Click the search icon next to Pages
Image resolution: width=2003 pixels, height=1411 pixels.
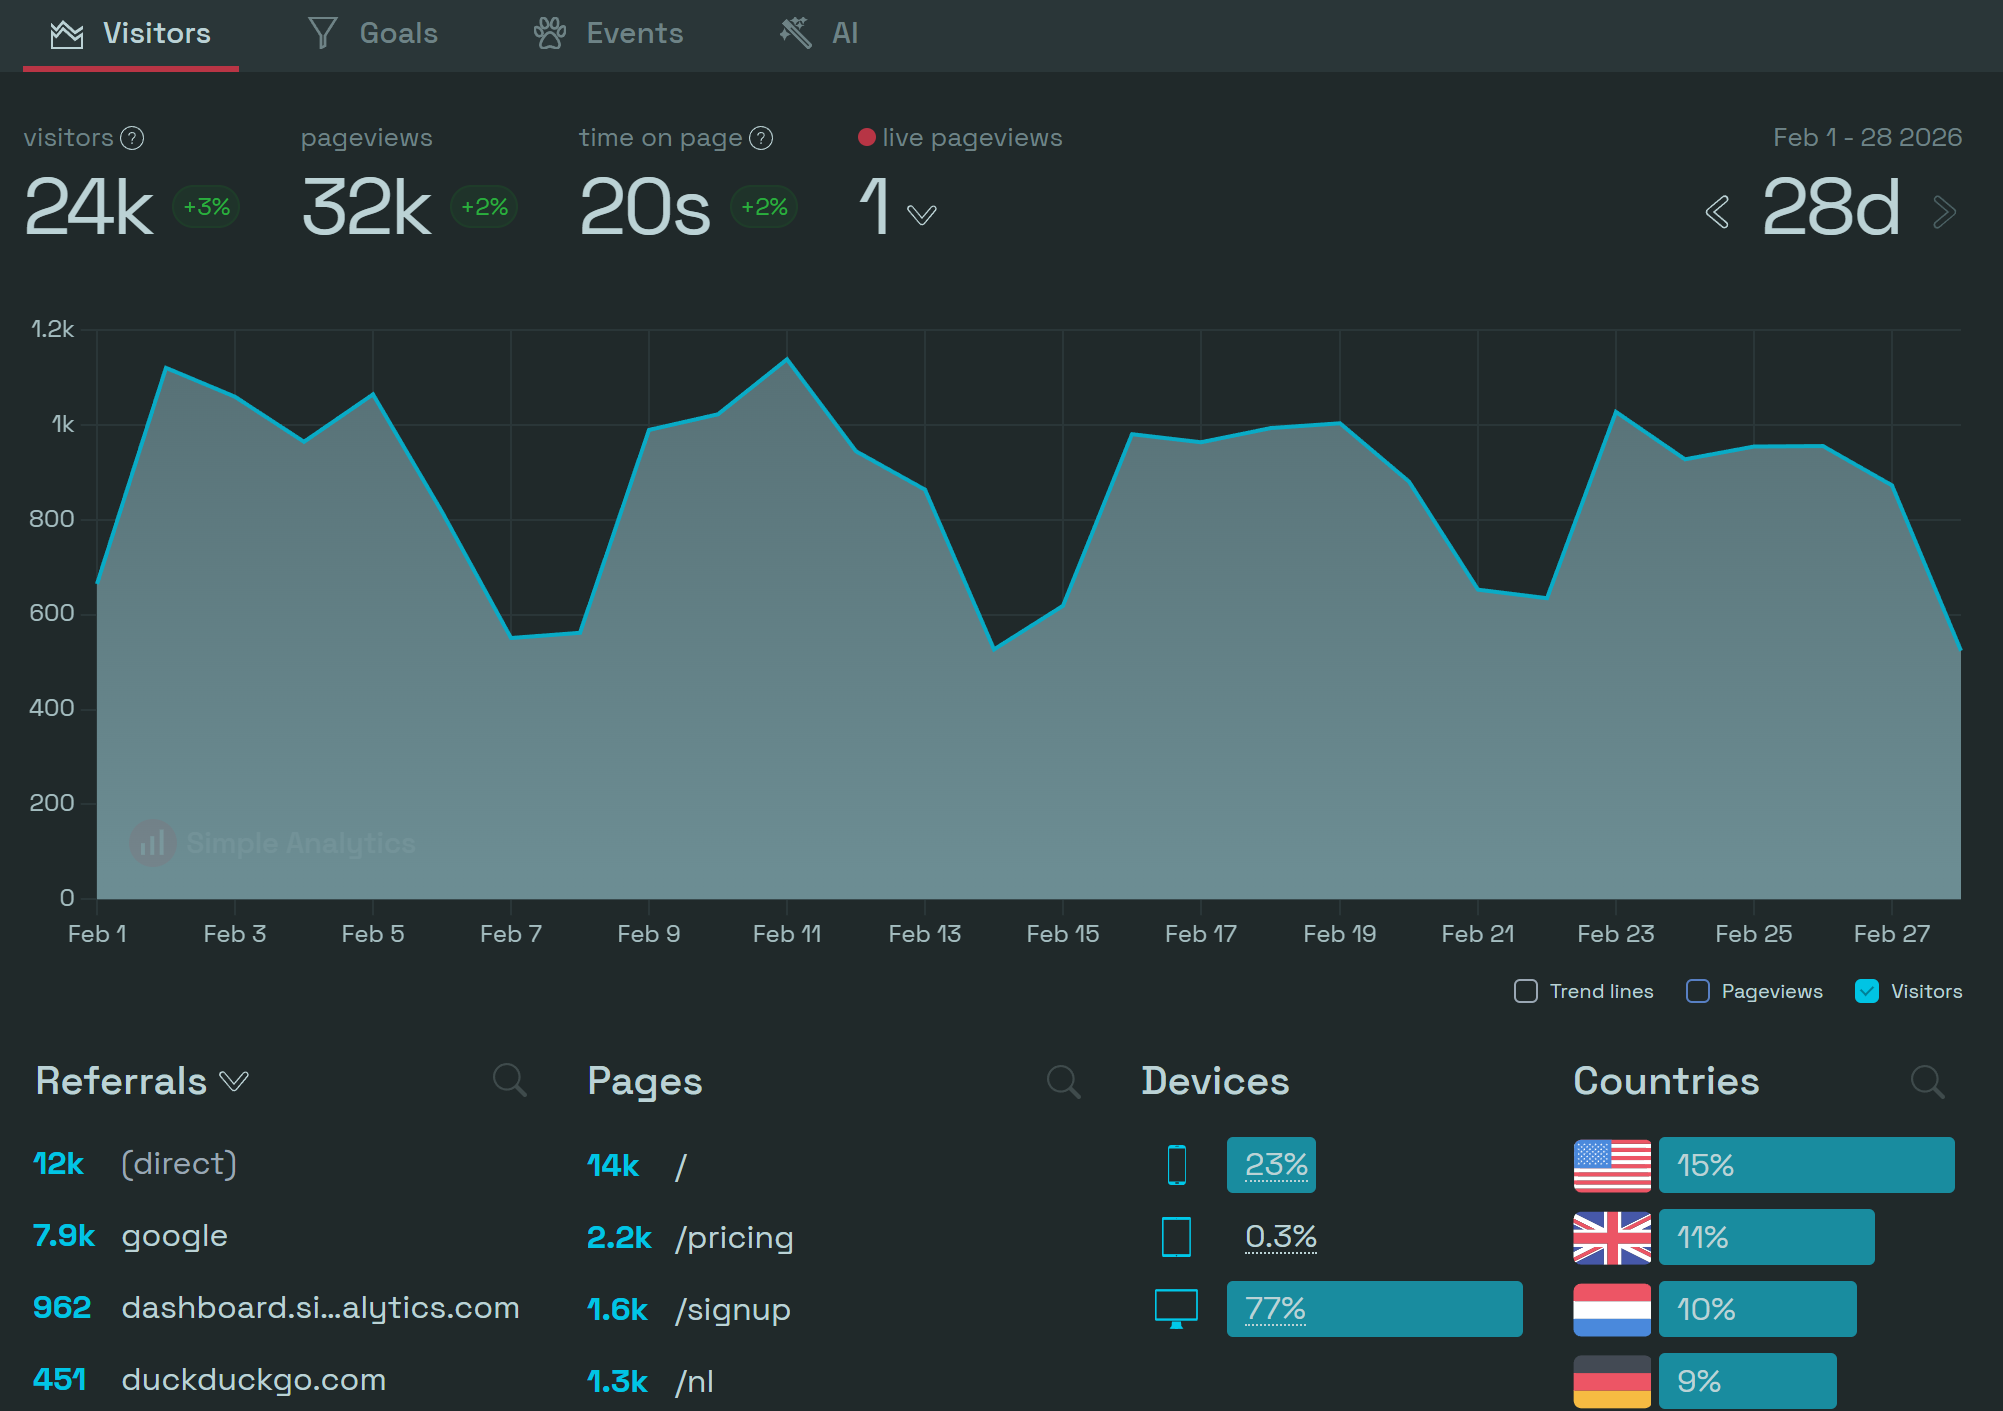coord(1064,1081)
